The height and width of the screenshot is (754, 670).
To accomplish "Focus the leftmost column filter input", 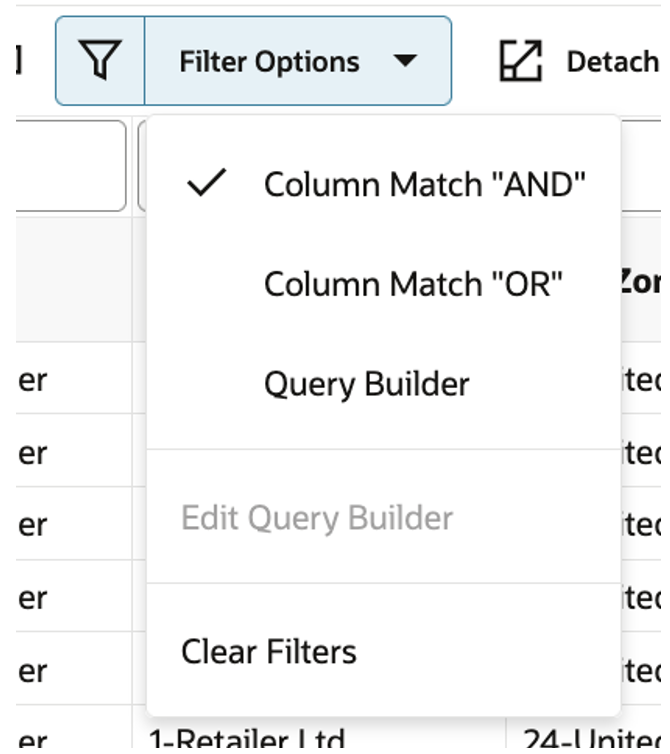I will [x=70, y=166].
